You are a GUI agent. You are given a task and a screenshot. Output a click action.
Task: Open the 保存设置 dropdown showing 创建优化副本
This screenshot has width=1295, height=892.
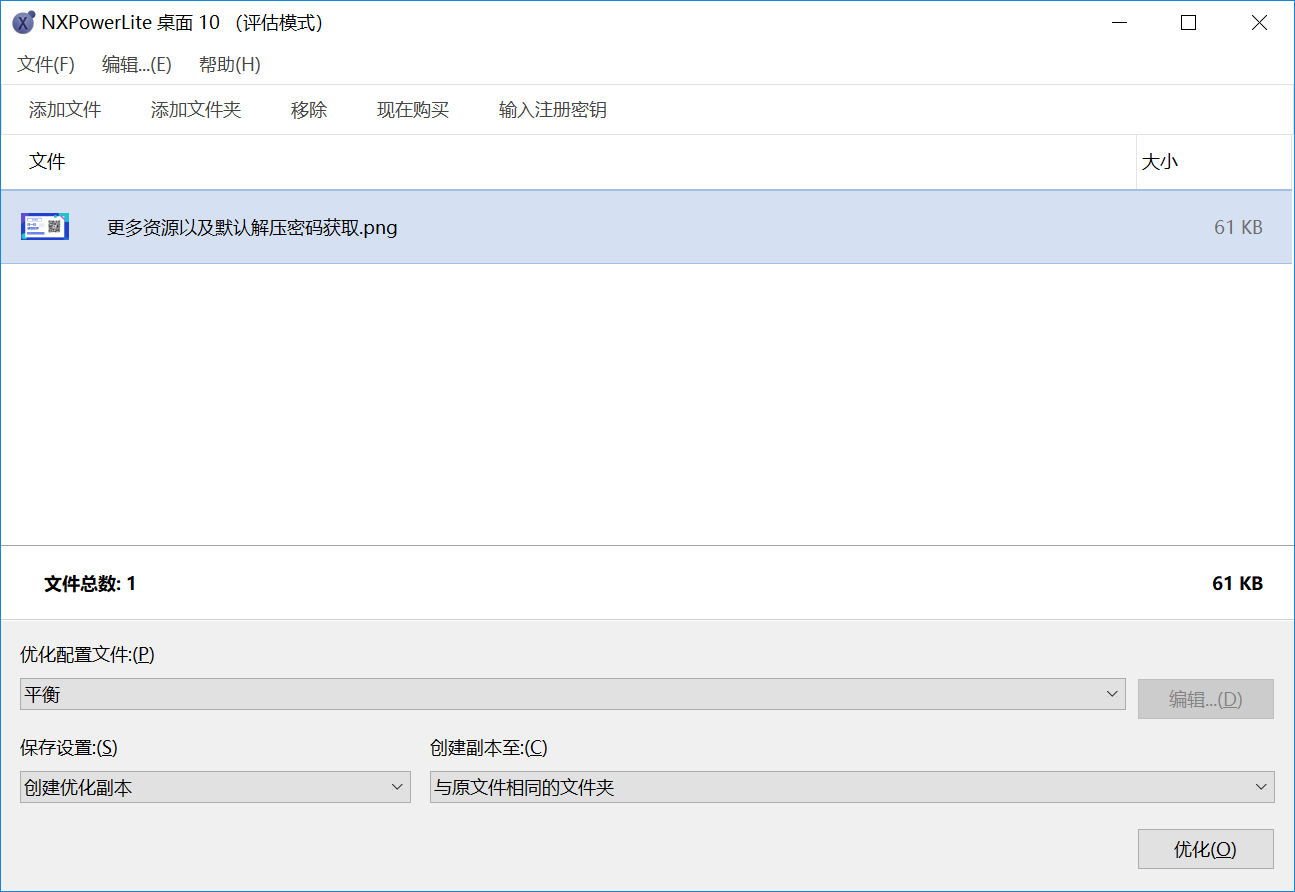(x=215, y=787)
